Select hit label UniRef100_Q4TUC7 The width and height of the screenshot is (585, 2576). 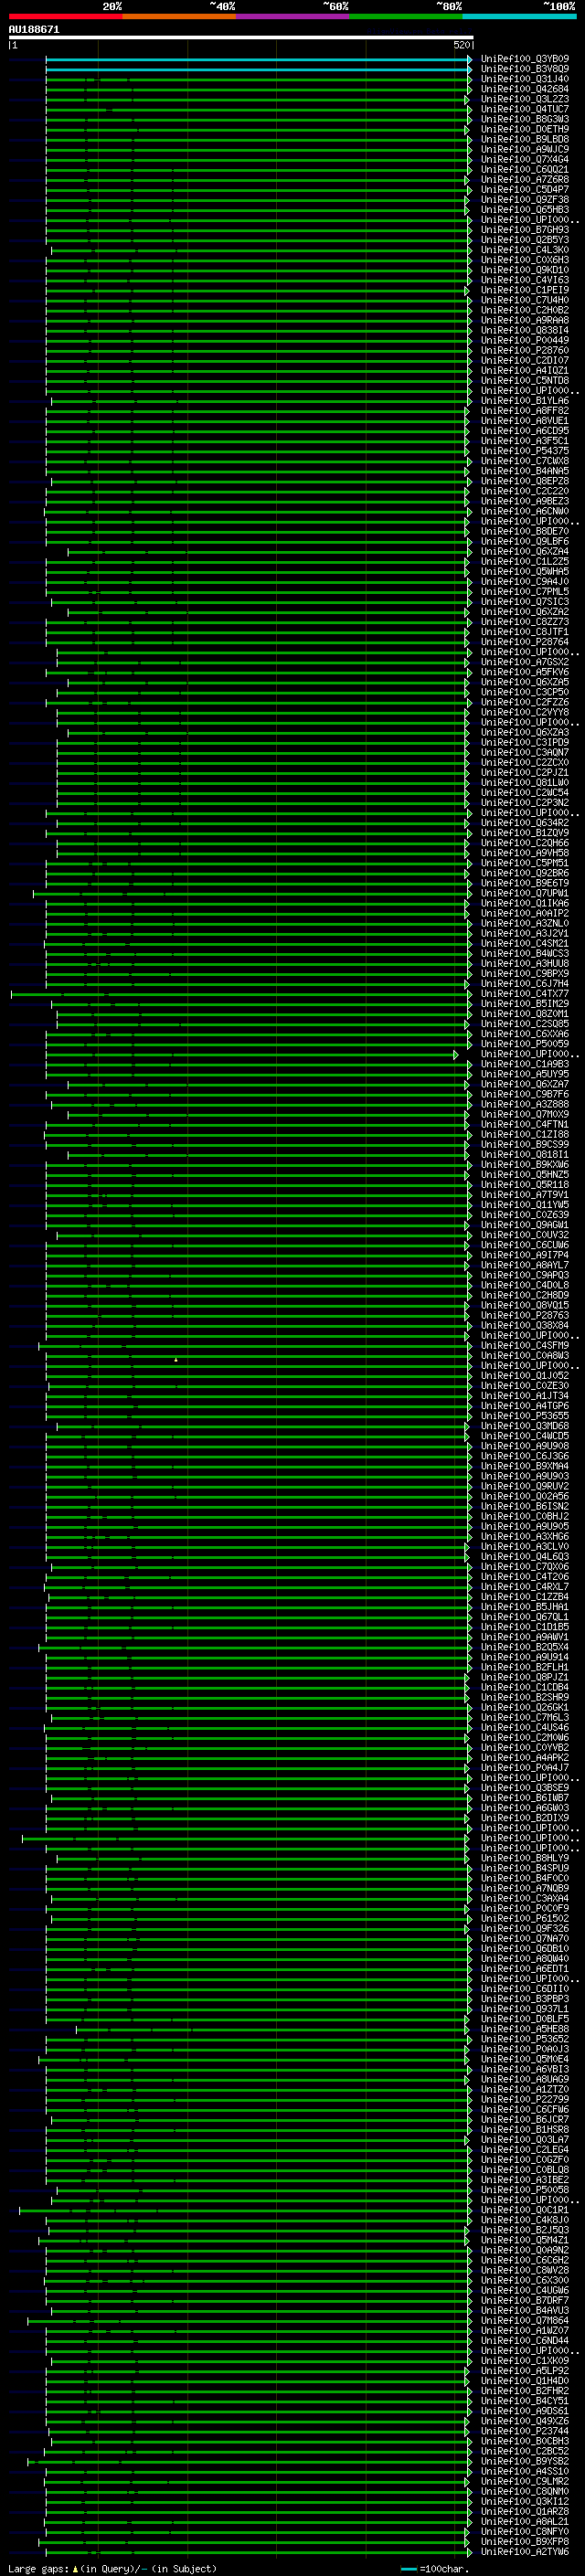(525, 109)
